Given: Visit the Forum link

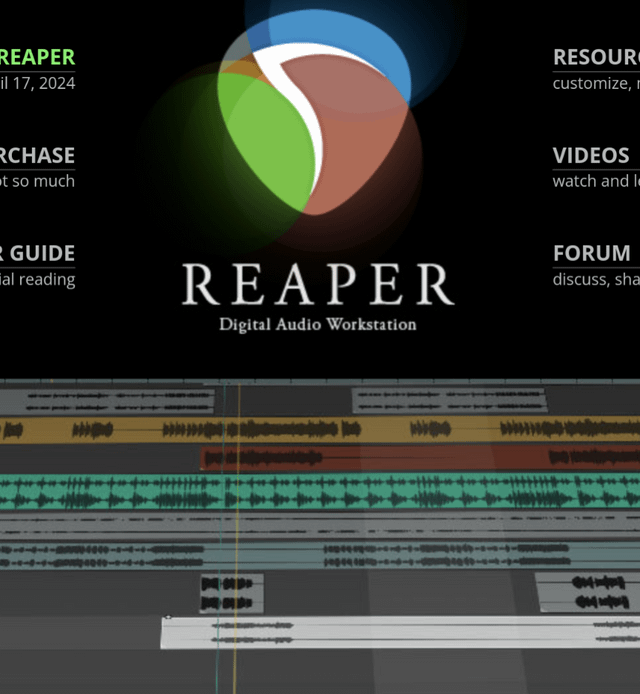Looking at the screenshot, I should (592, 253).
